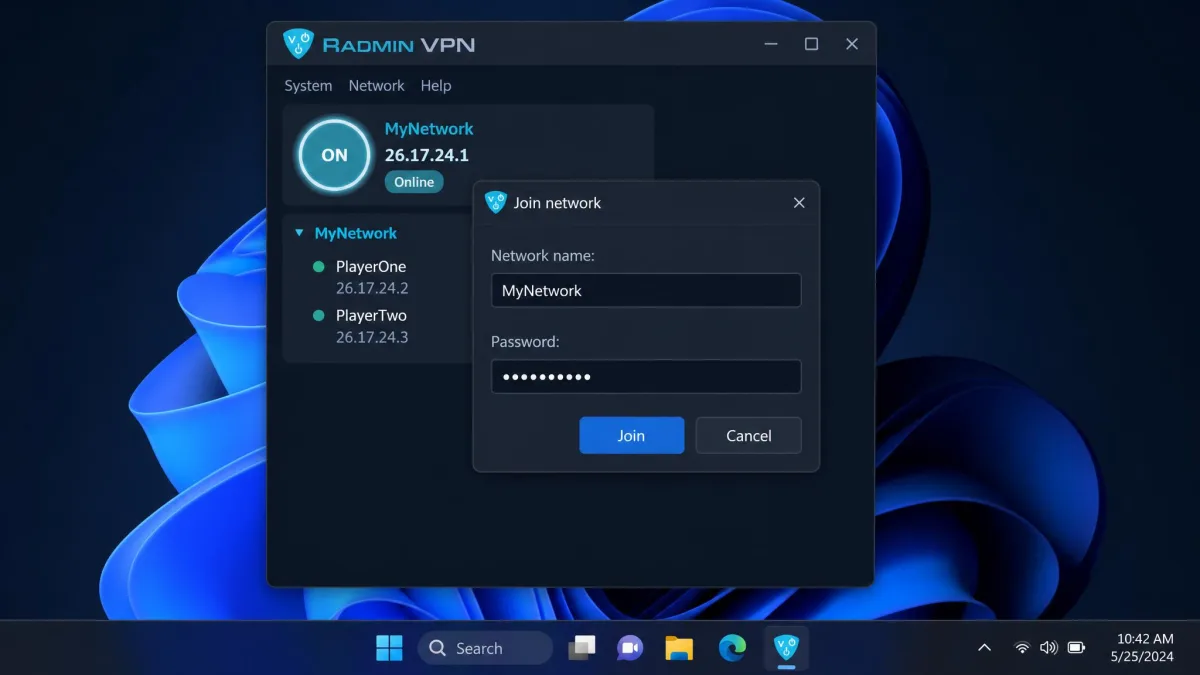1200x675 pixels.
Task: Focus the Network name input field
Action: tap(646, 291)
